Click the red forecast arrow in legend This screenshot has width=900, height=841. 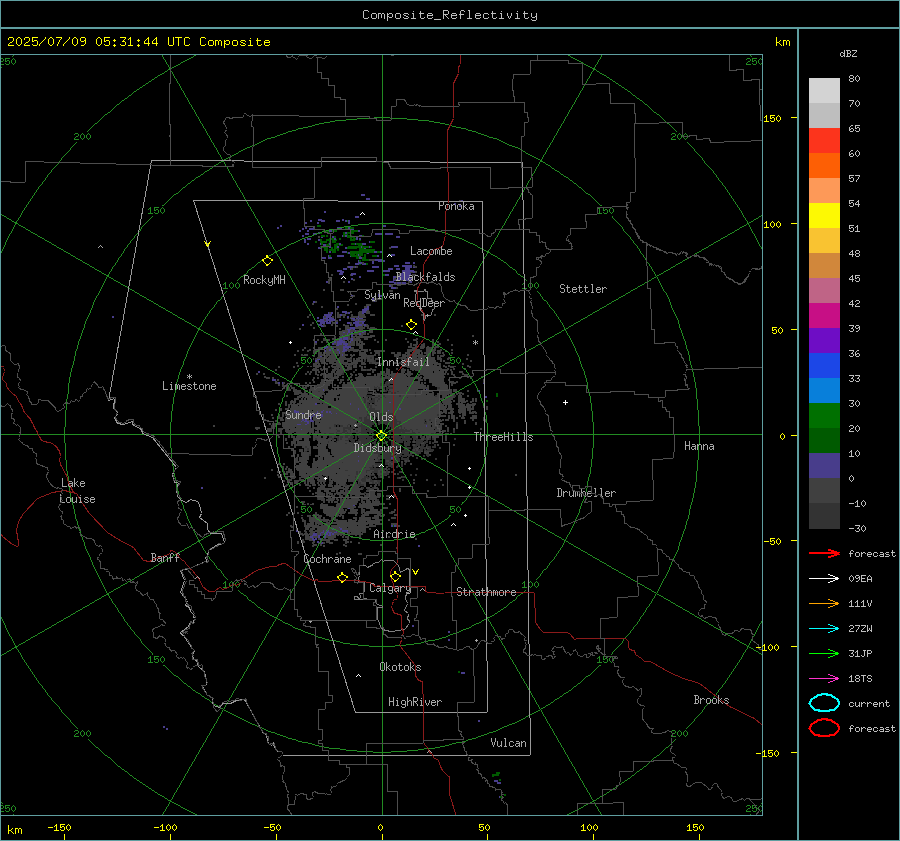(x=824, y=553)
